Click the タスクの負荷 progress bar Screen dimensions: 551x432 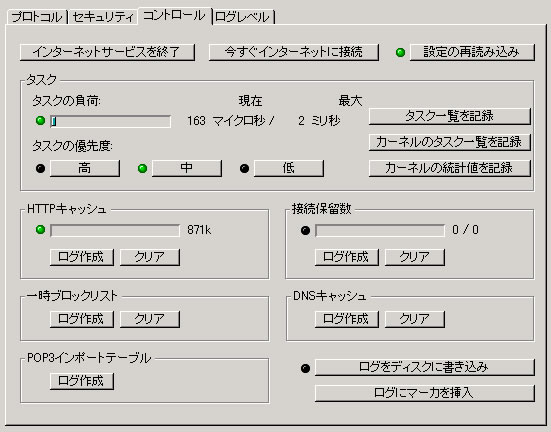(x=110, y=121)
